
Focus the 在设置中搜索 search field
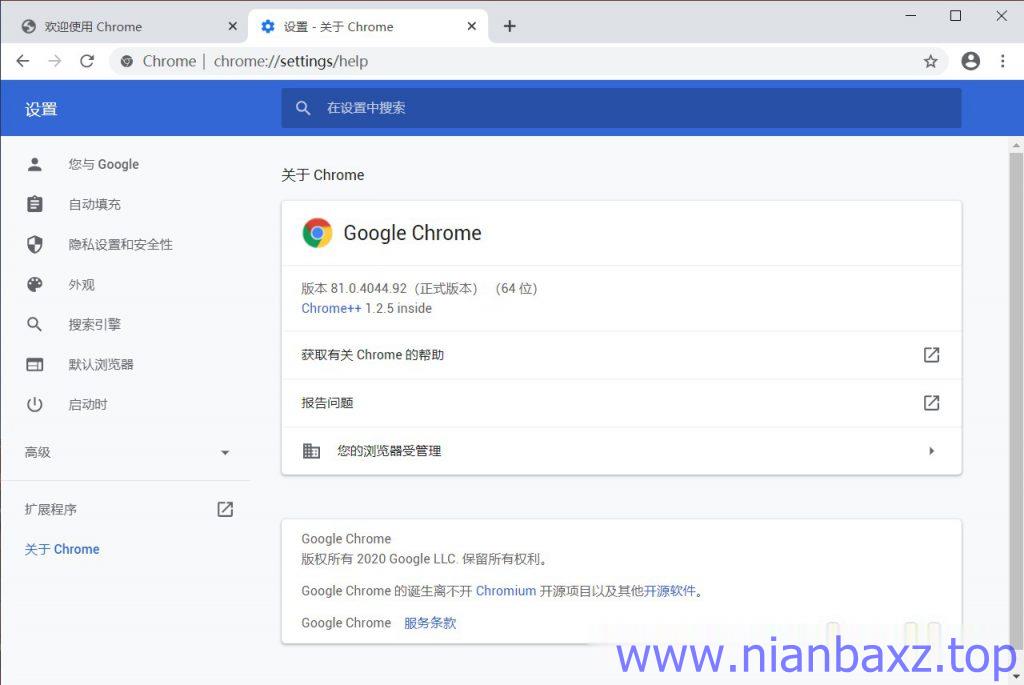click(x=621, y=108)
